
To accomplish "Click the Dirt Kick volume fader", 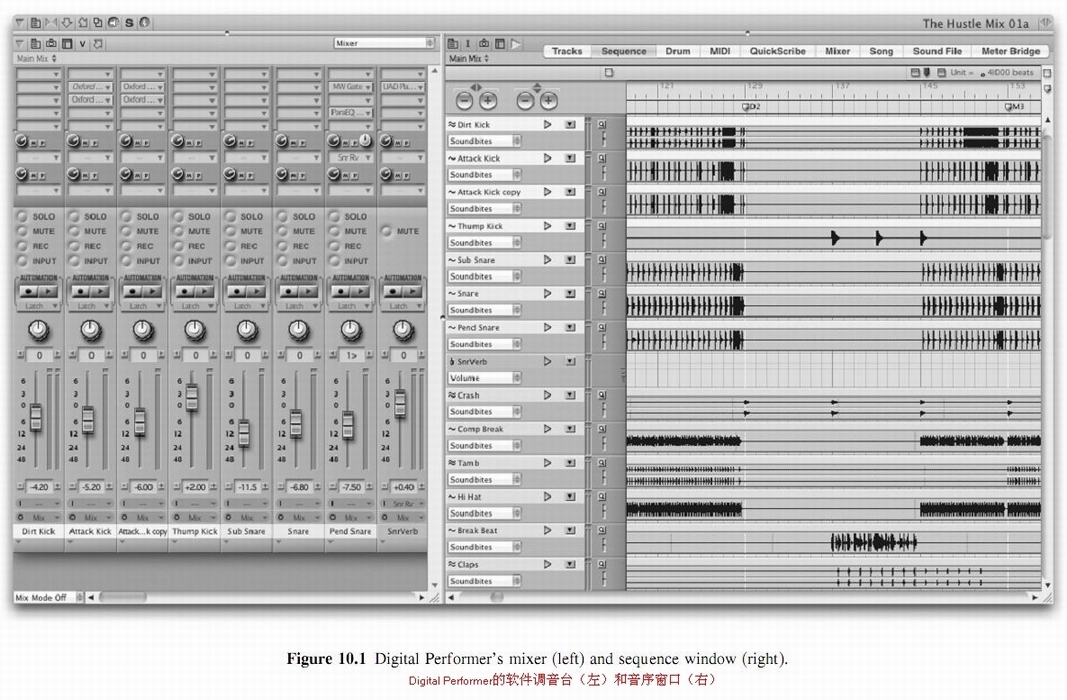I will point(36,417).
